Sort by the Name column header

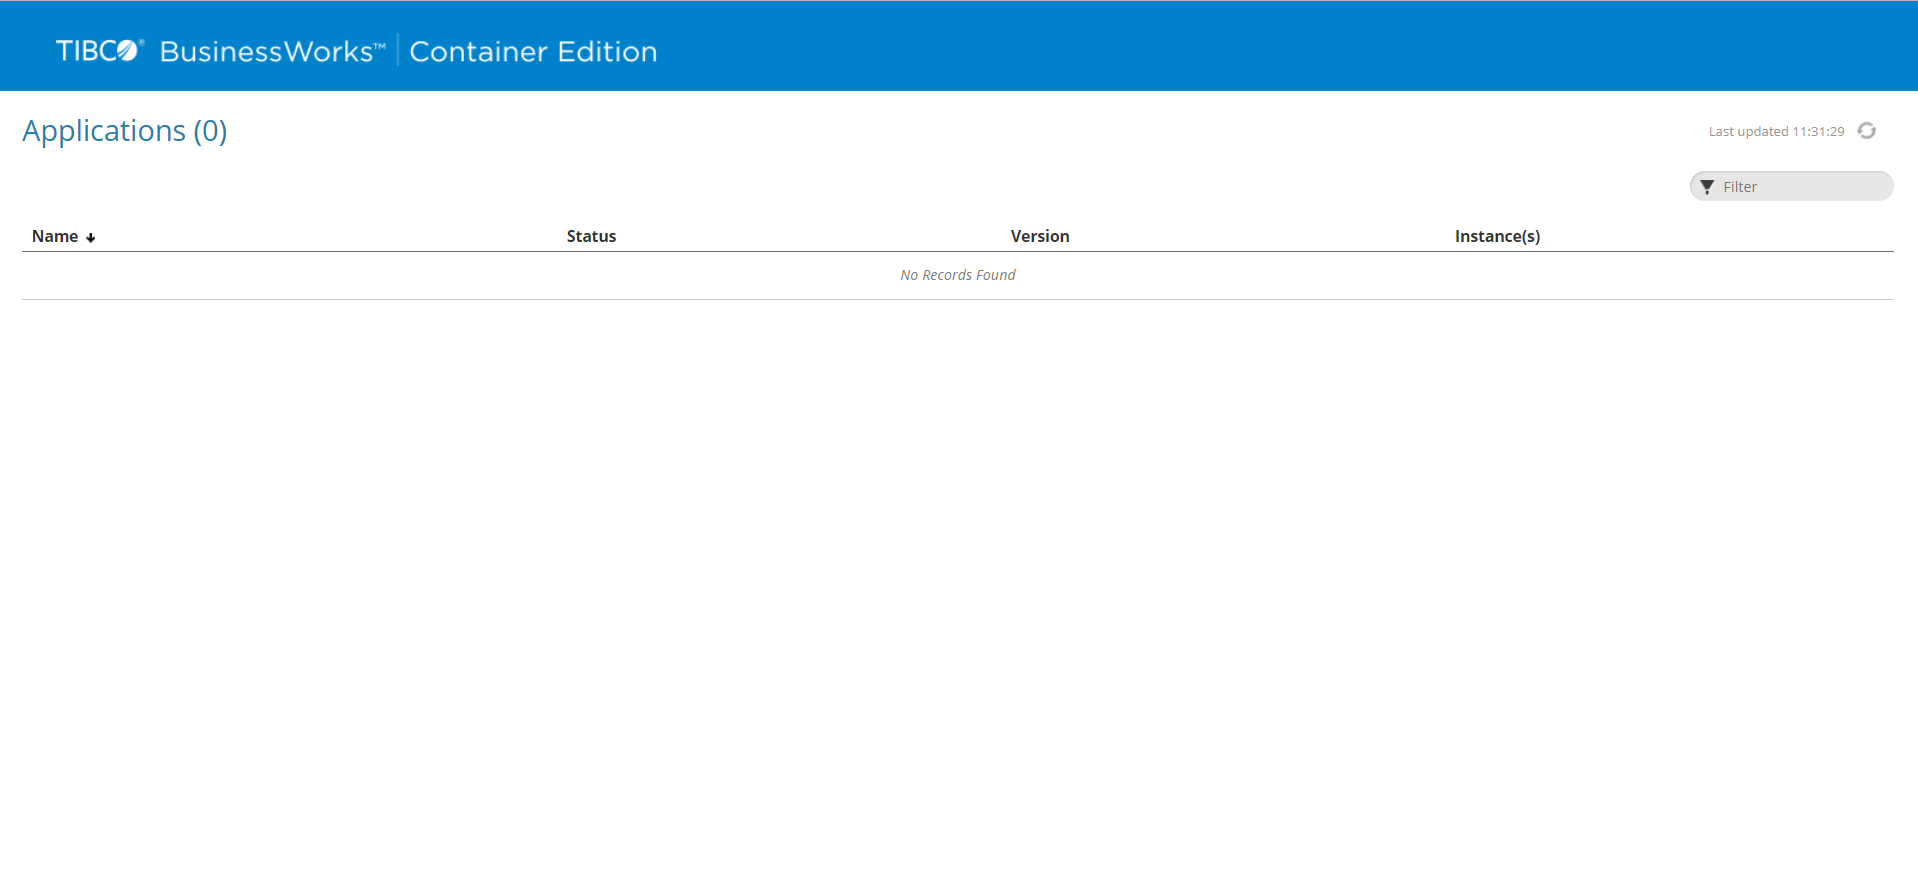(x=55, y=236)
